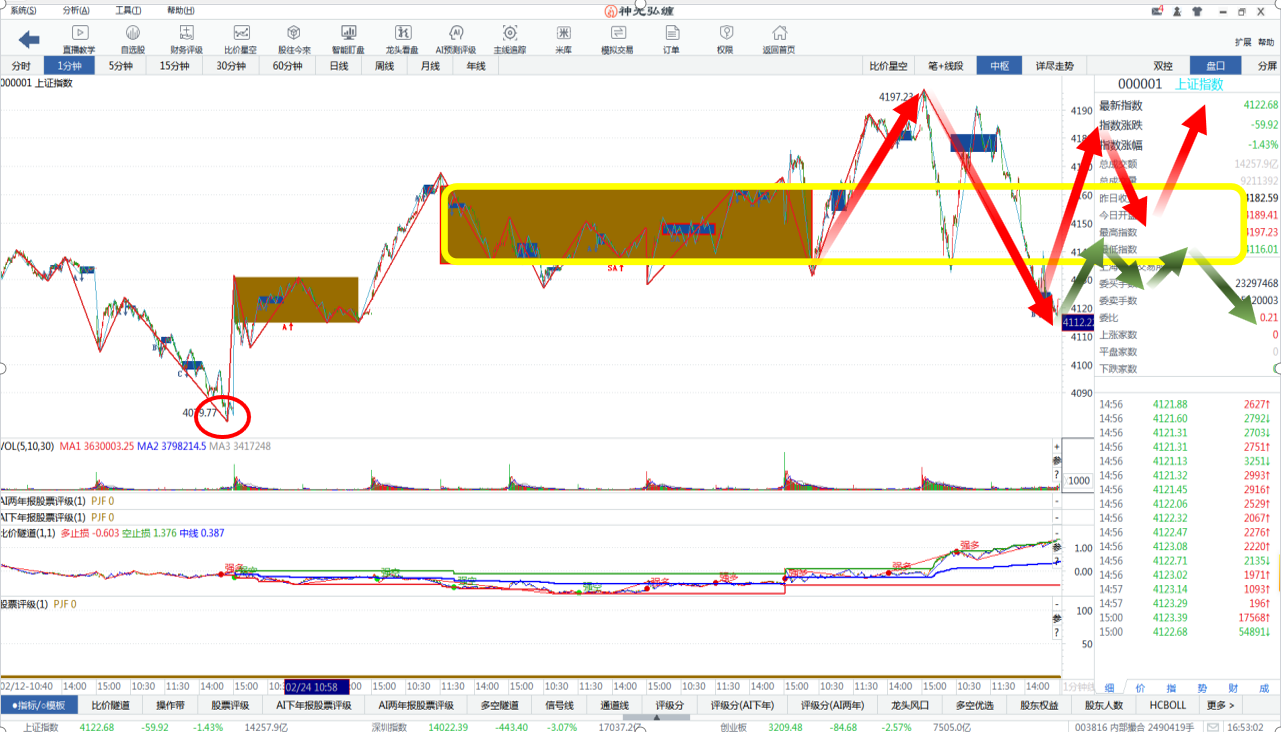Open the 自选股 watchlist icon
1281x732 pixels.
coord(132,38)
